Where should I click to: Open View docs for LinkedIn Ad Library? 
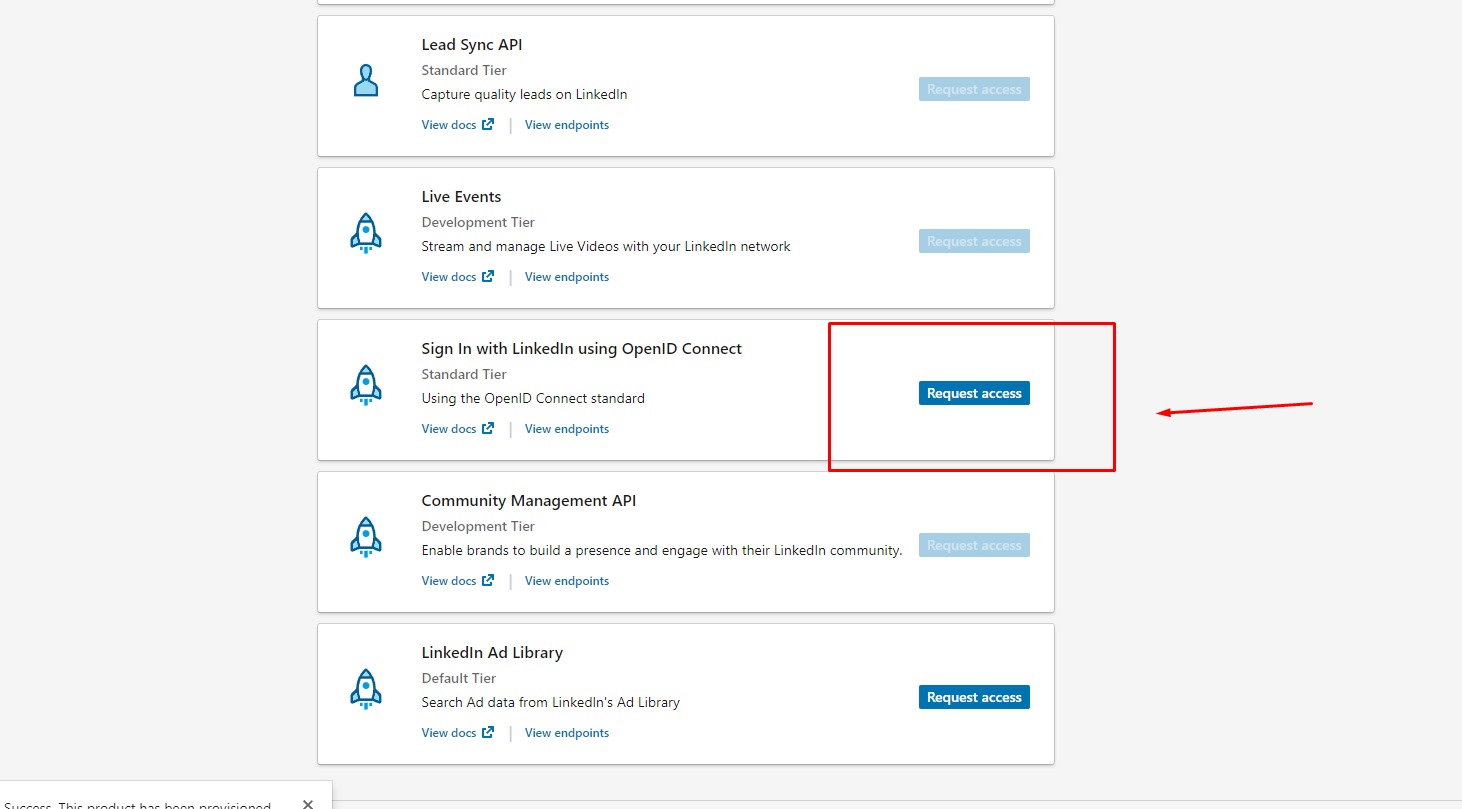(458, 733)
